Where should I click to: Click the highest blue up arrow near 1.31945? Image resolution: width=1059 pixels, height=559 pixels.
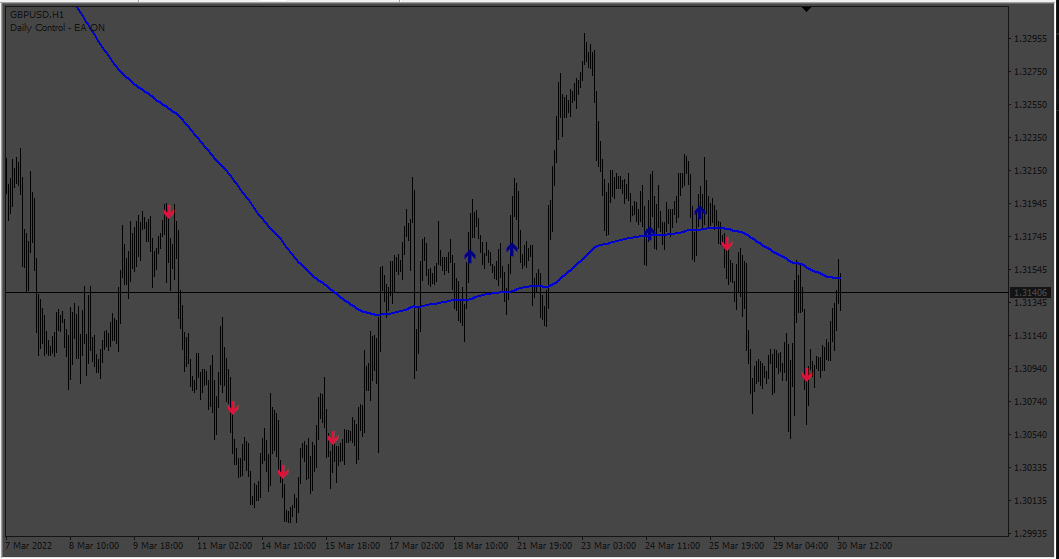(700, 212)
